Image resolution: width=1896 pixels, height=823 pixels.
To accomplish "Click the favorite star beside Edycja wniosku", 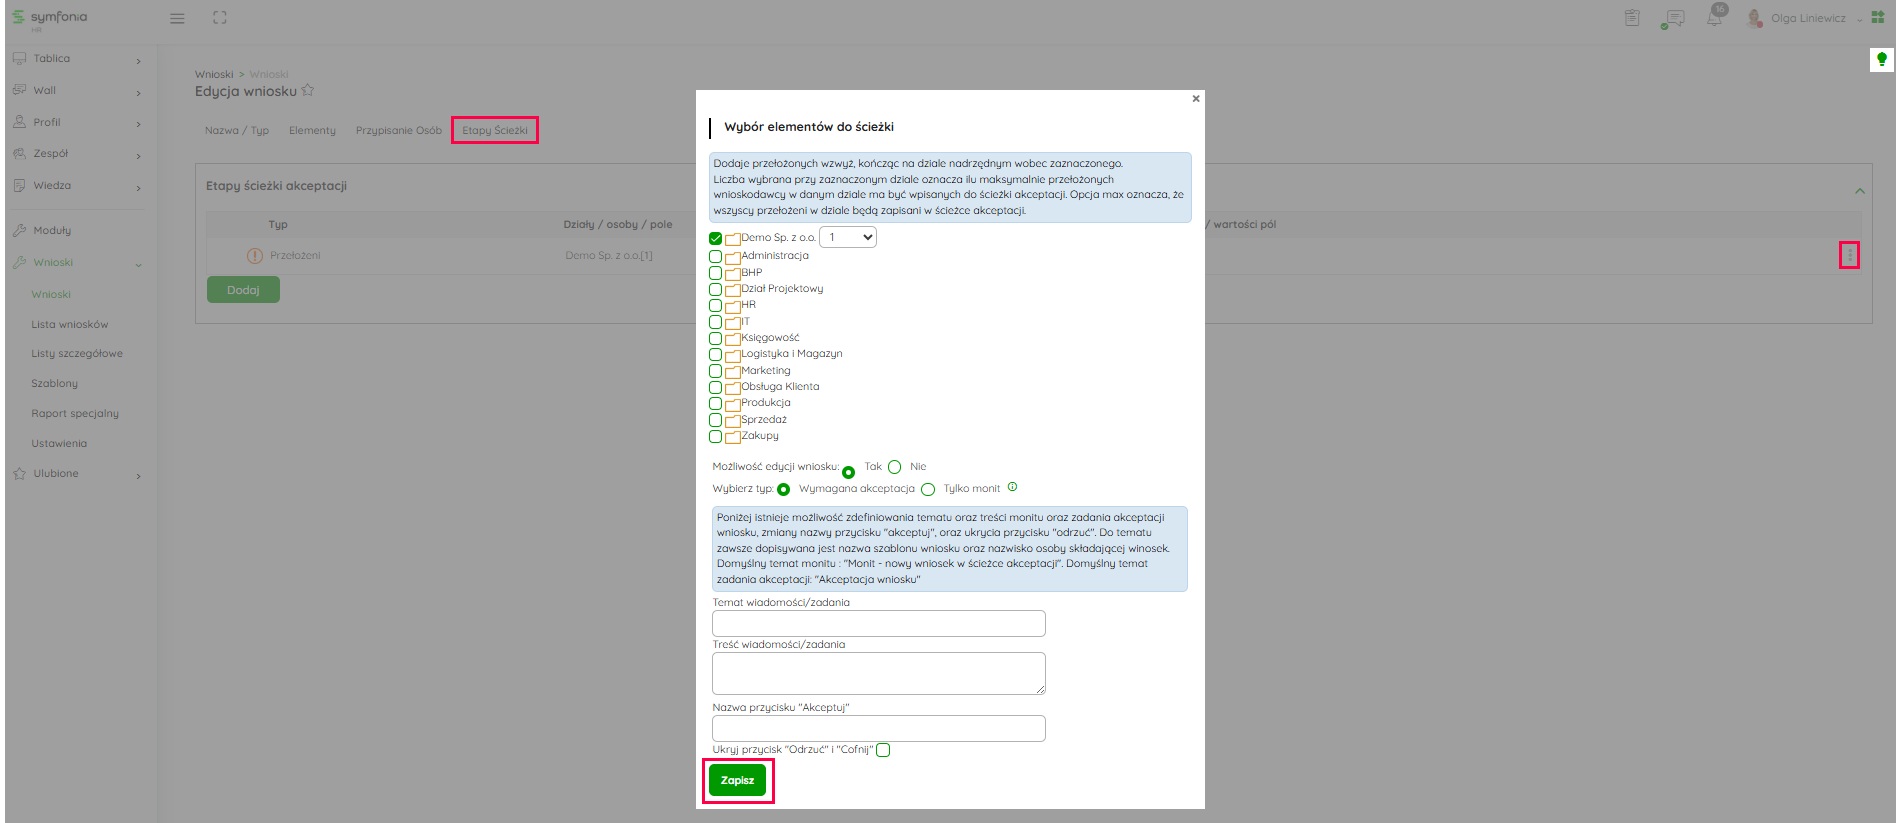I will [308, 91].
